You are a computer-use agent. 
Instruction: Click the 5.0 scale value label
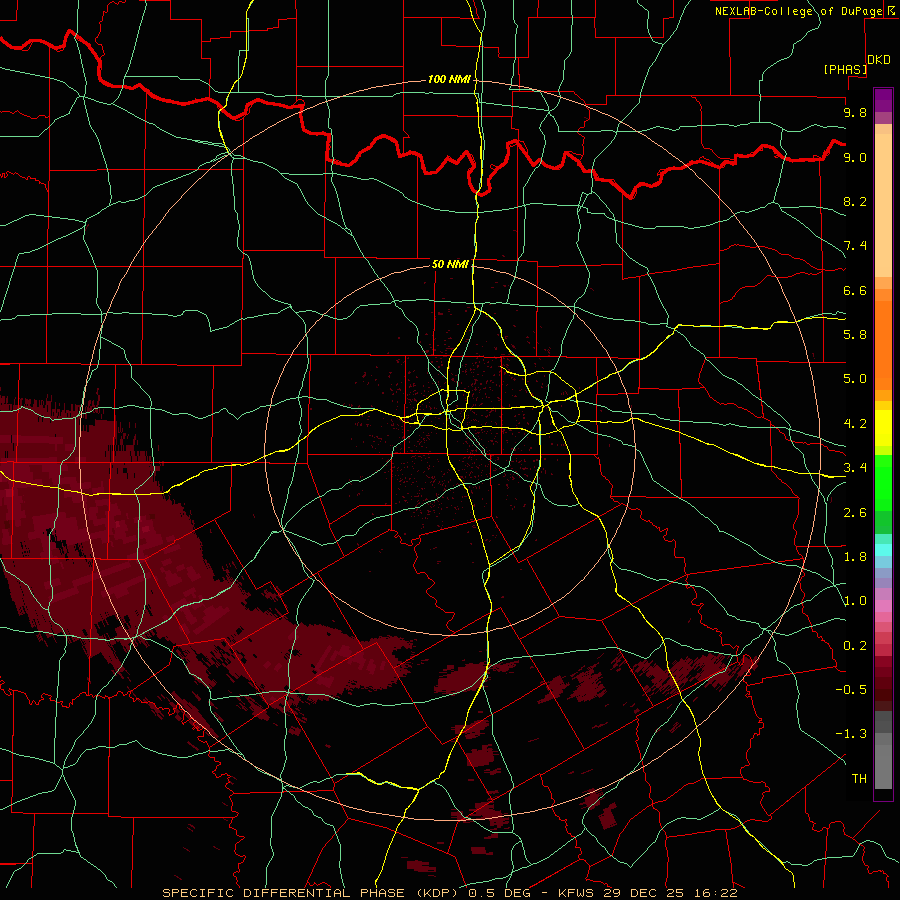855,379
